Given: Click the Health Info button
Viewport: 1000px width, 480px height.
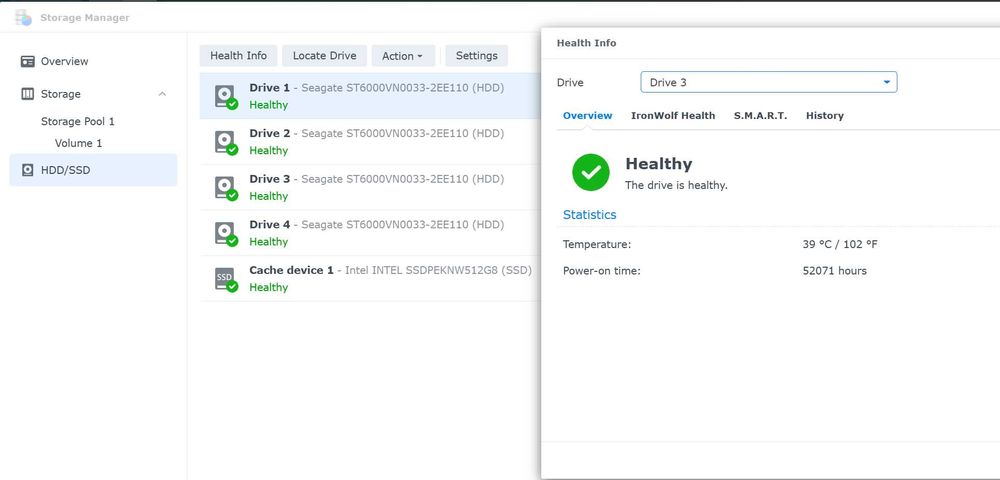Looking at the screenshot, I should [x=239, y=56].
